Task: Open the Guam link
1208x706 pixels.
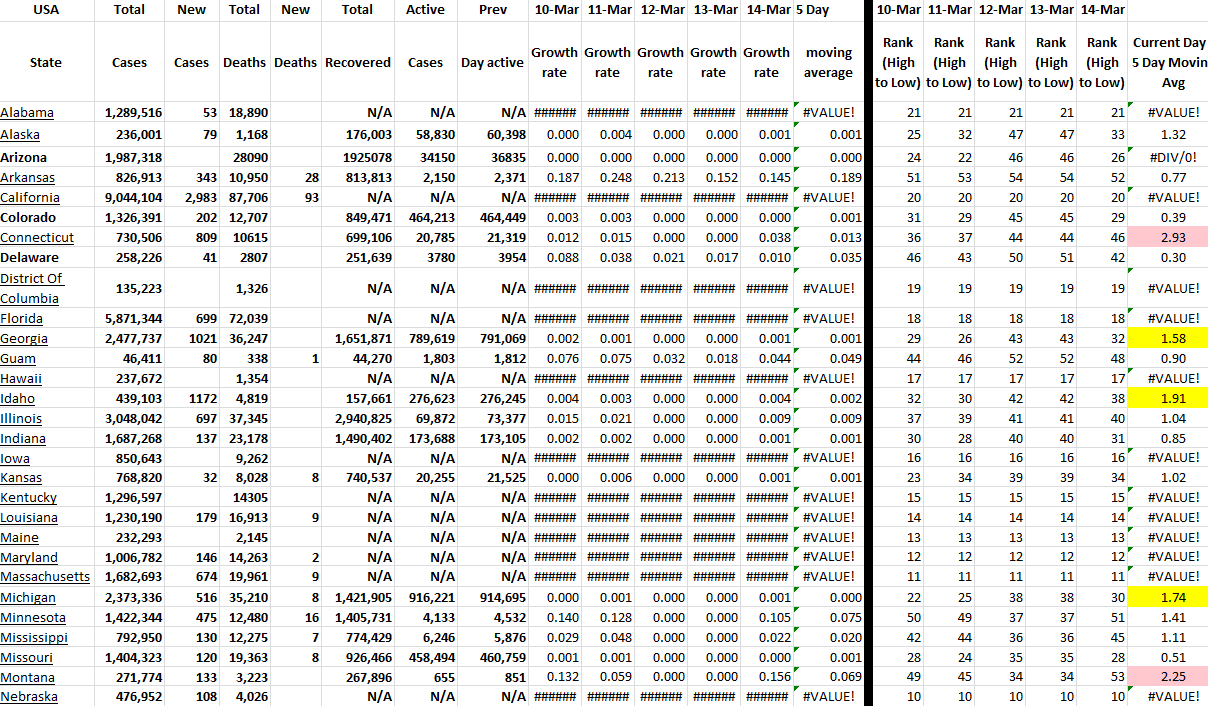Action: tap(18, 359)
